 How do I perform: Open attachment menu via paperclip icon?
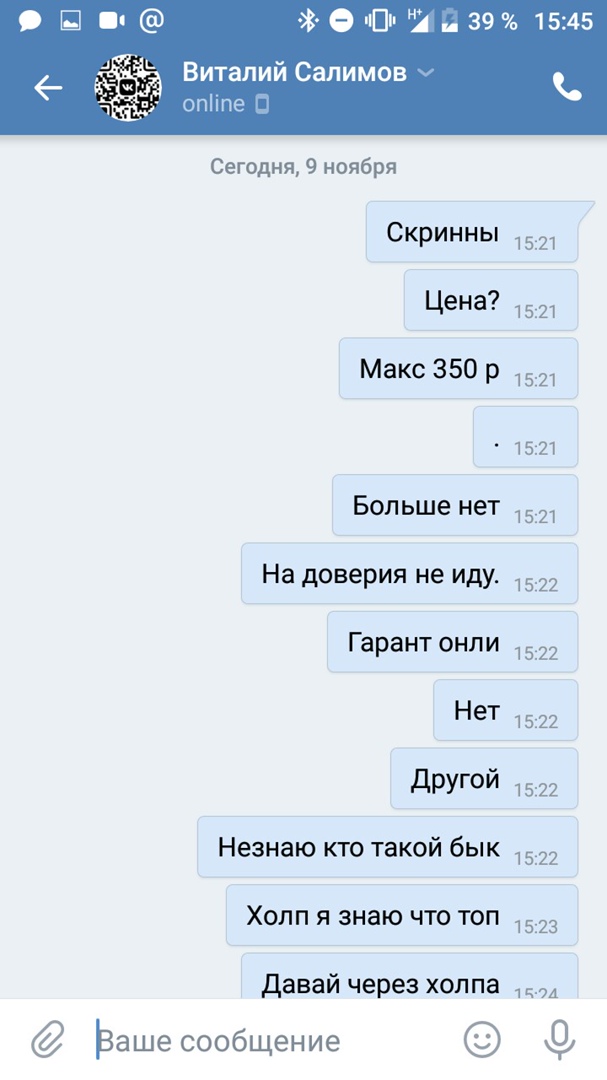tap(48, 1039)
